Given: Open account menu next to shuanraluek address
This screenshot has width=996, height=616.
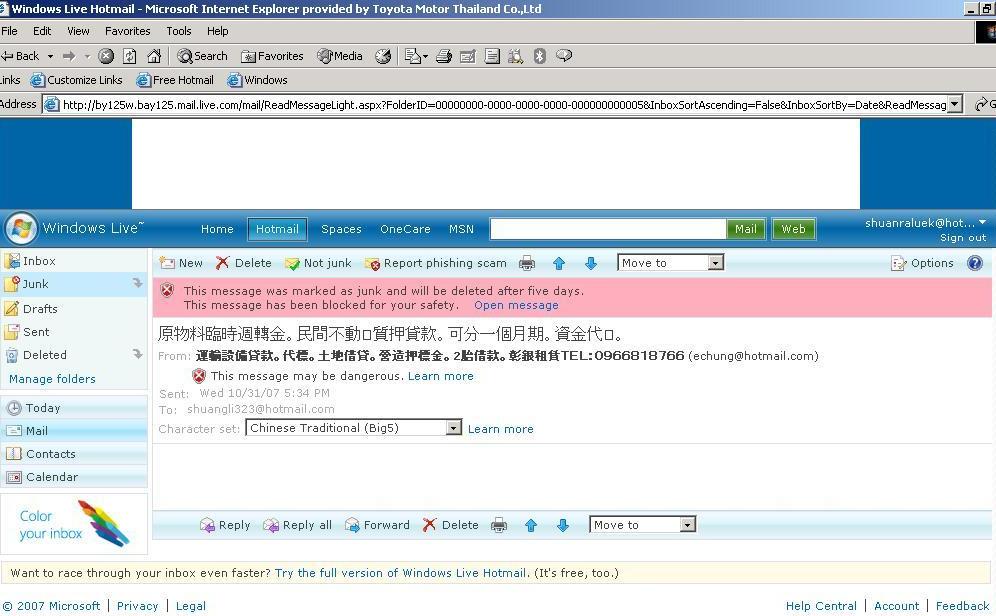Looking at the screenshot, I should pyautogui.click(x=982, y=223).
